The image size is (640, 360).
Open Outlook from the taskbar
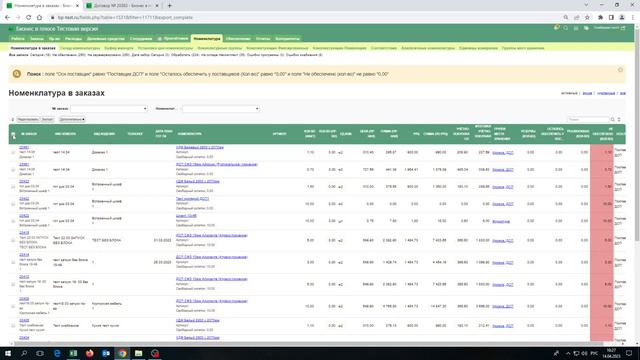pyautogui.click(x=106, y=353)
